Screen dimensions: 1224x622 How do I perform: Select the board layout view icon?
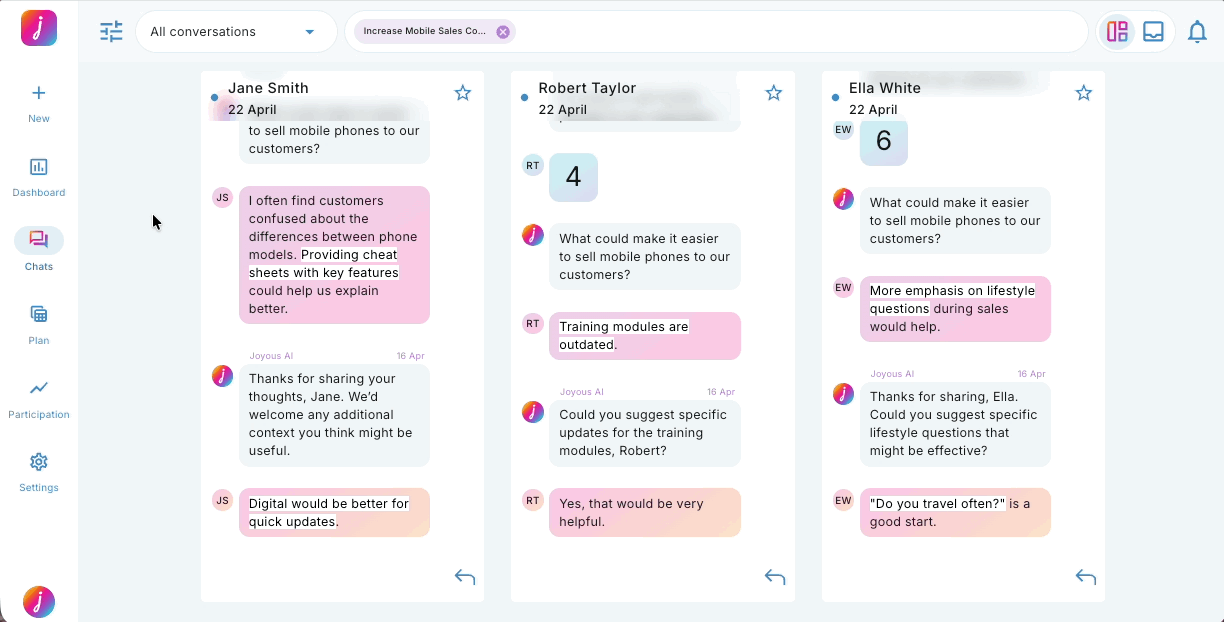[1117, 32]
